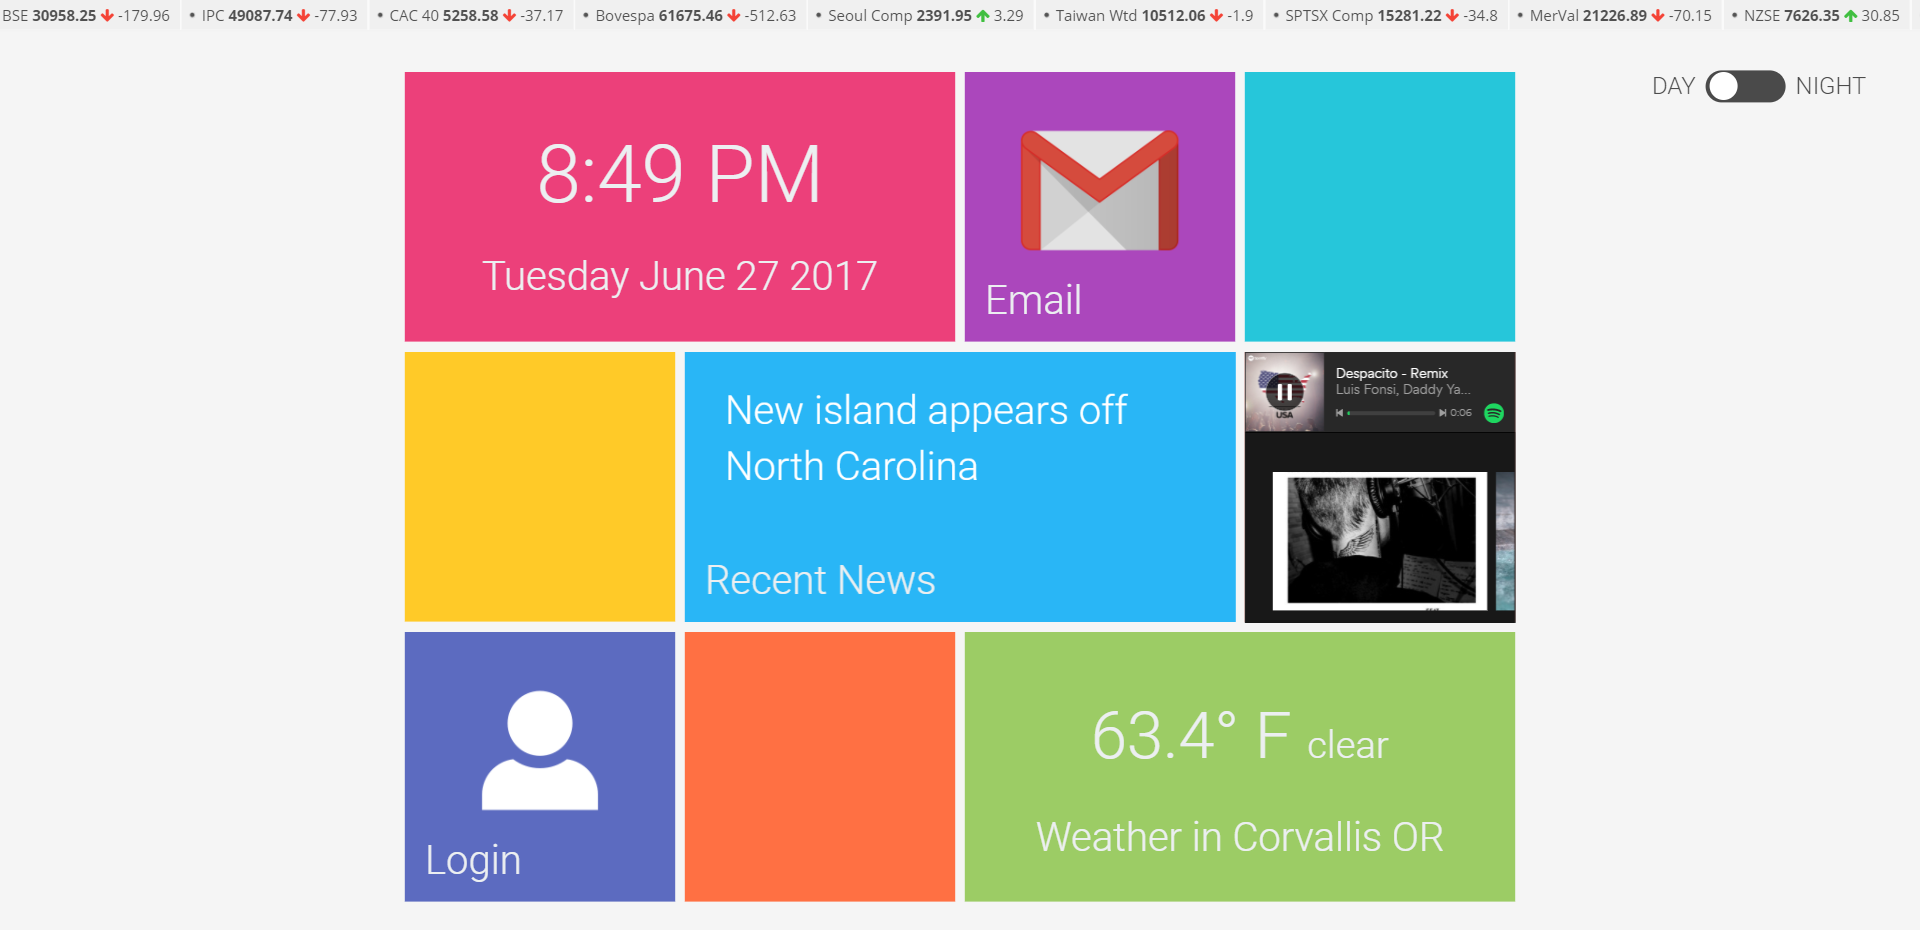Click the DAY label
This screenshot has width=1920, height=930.
tap(1673, 87)
